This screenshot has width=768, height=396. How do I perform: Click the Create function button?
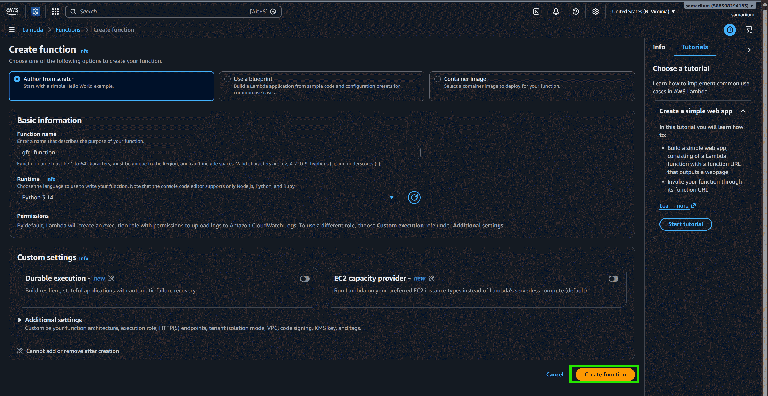(x=605, y=374)
